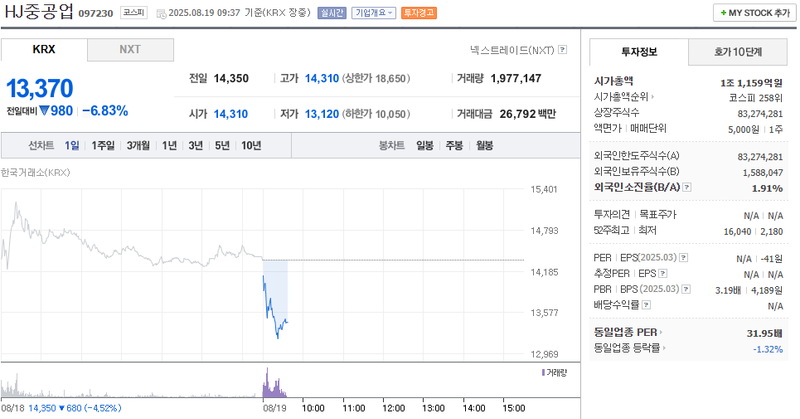Click the 넥스트레이드(NXT) label
The width and height of the screenshot is (800, 419).
512,50
